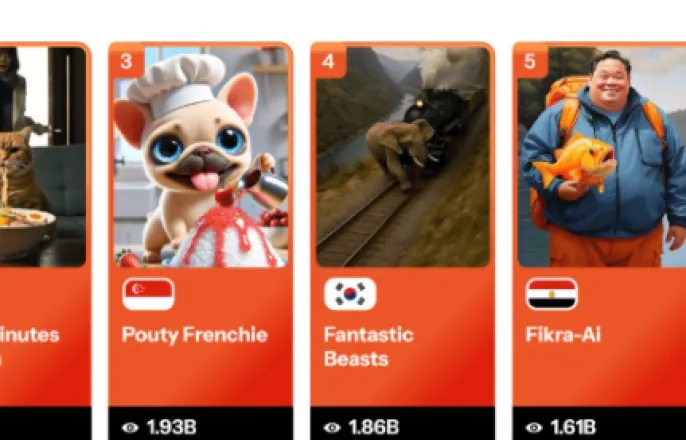The height and width of the screenshot is (440, 686).
Task: Click the 1.86B view count
Action: (x=374, y=427)
